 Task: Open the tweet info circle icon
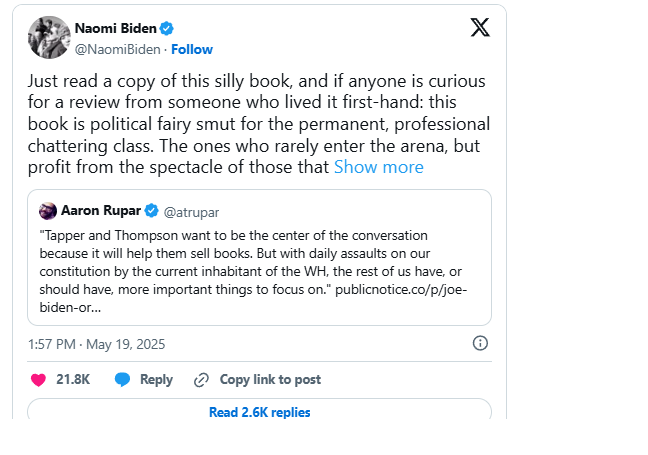(480, 343)
